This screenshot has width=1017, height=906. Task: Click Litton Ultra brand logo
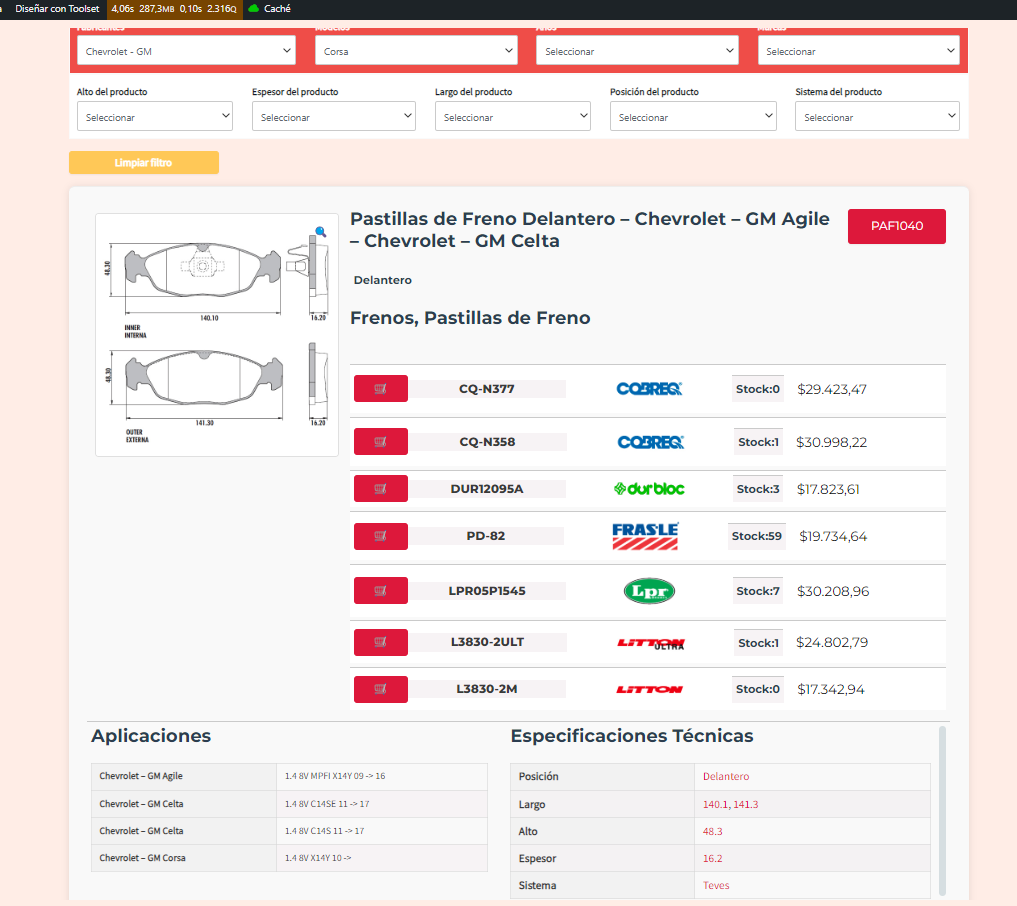tap(651, 643)
